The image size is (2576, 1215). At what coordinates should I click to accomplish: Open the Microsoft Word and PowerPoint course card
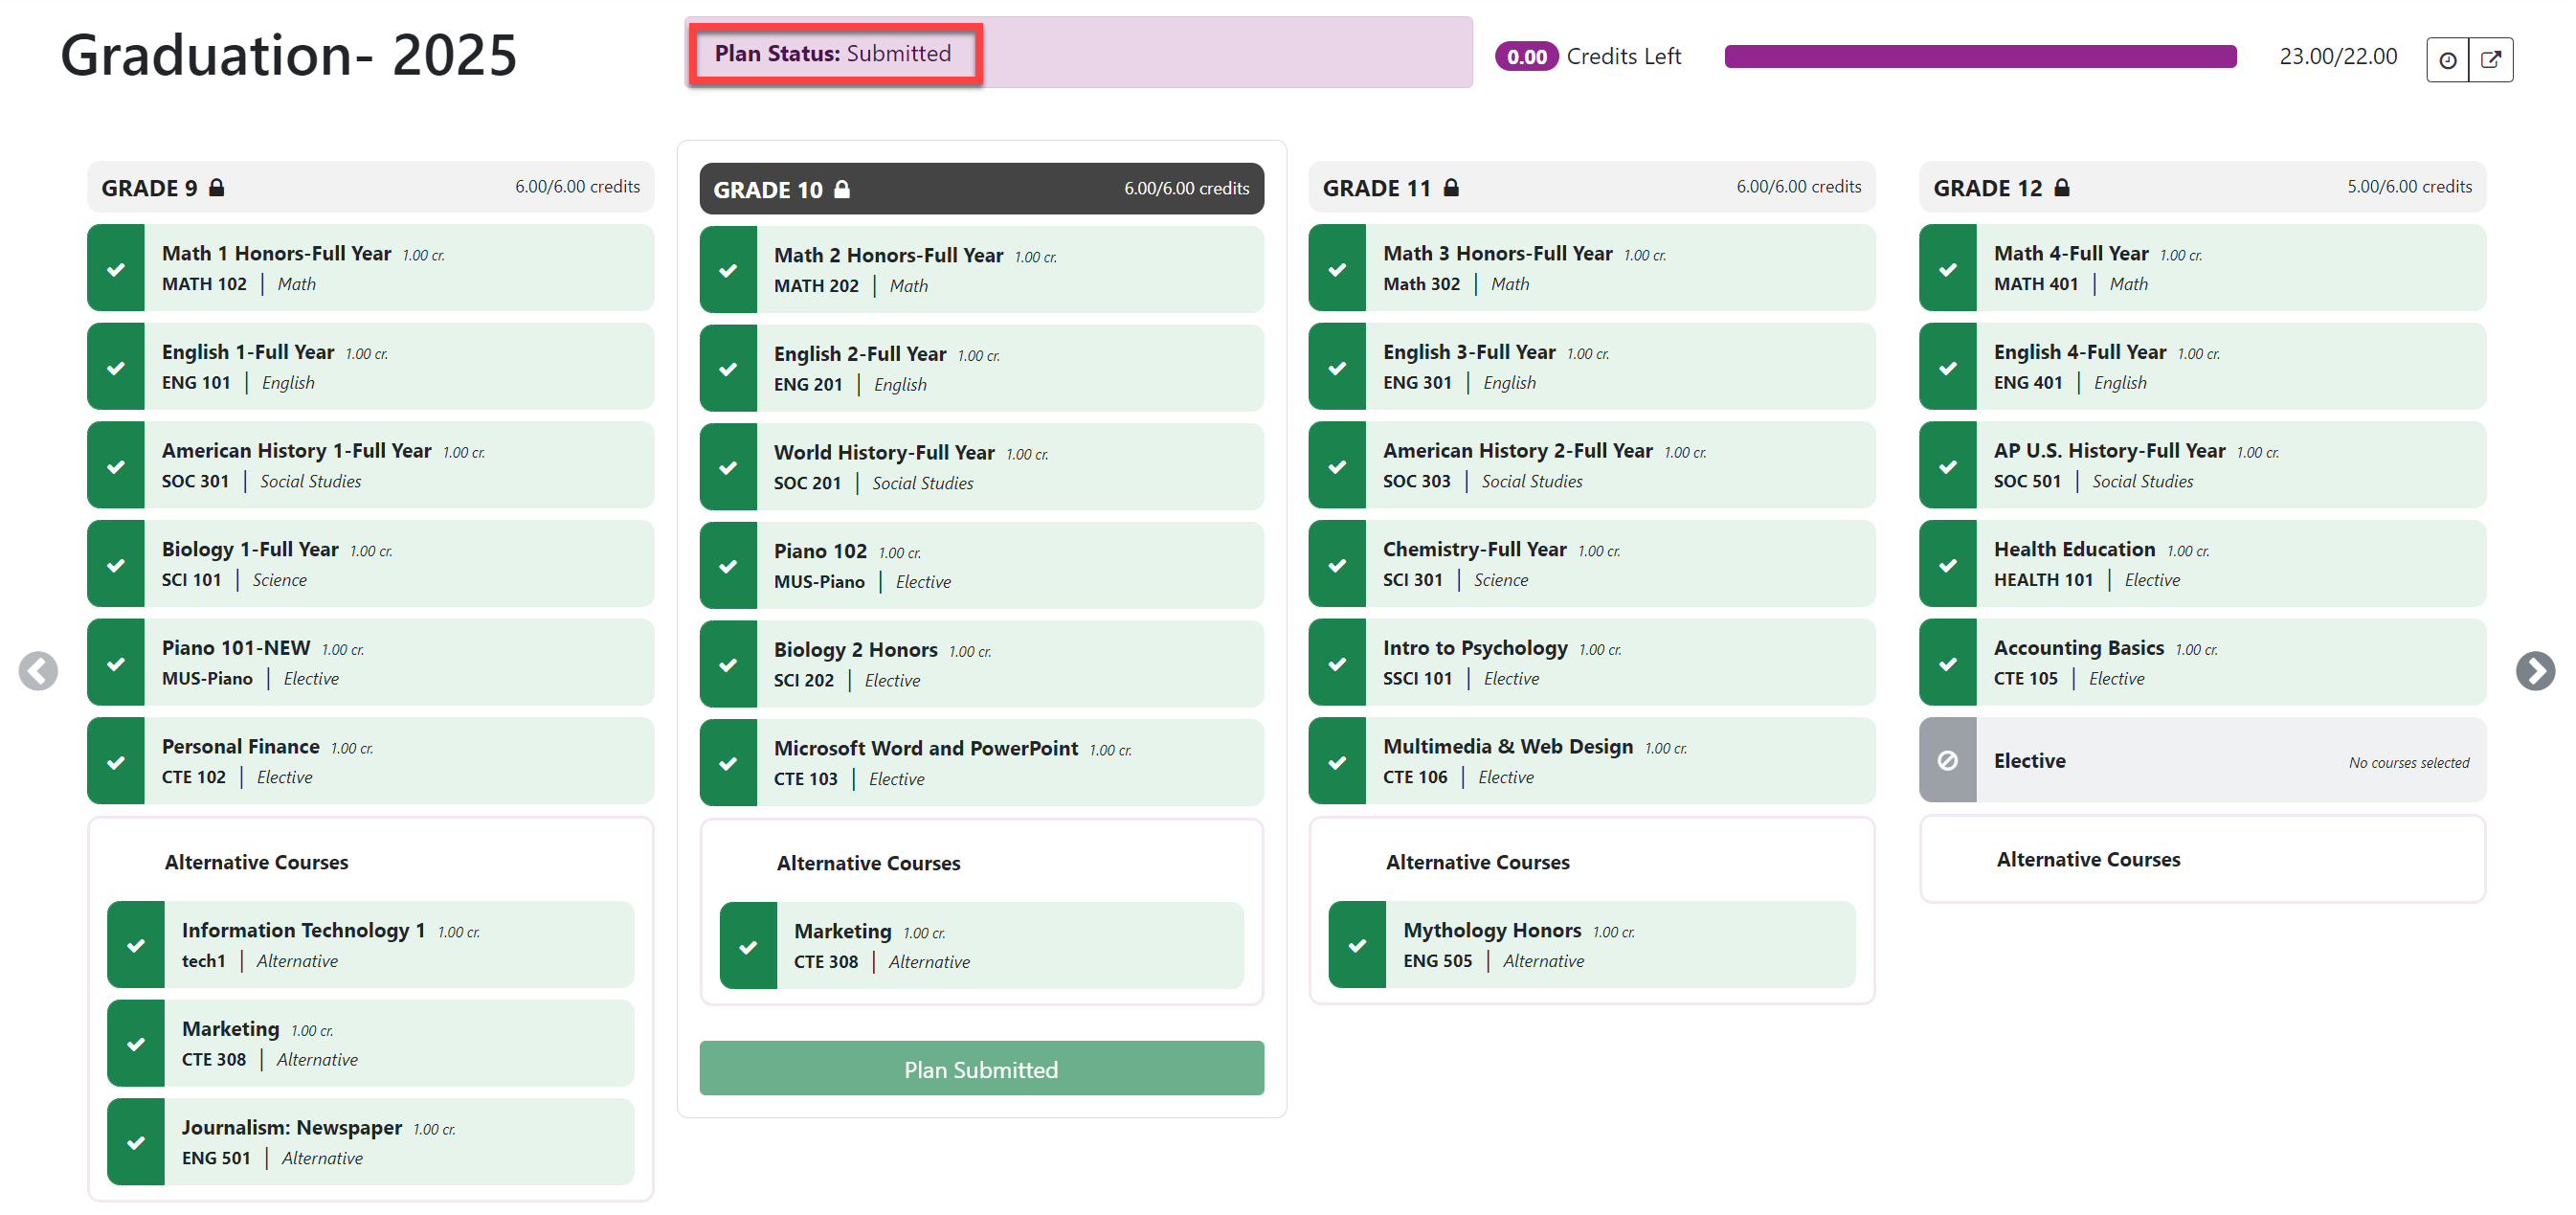click(x=981, y=763)
